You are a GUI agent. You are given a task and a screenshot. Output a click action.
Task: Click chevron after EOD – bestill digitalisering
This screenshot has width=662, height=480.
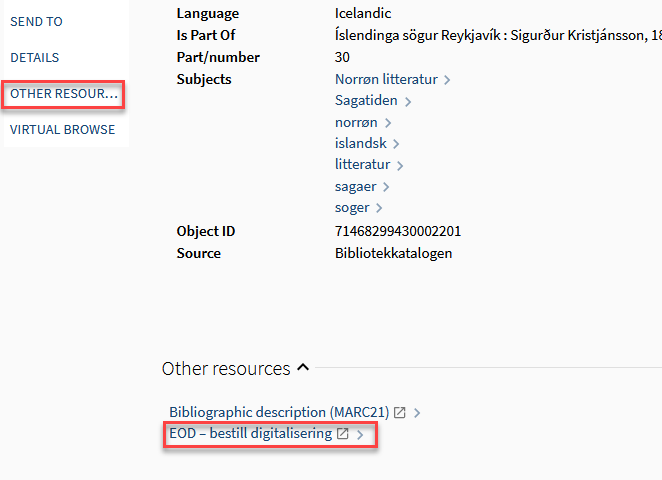pos(360,434)
